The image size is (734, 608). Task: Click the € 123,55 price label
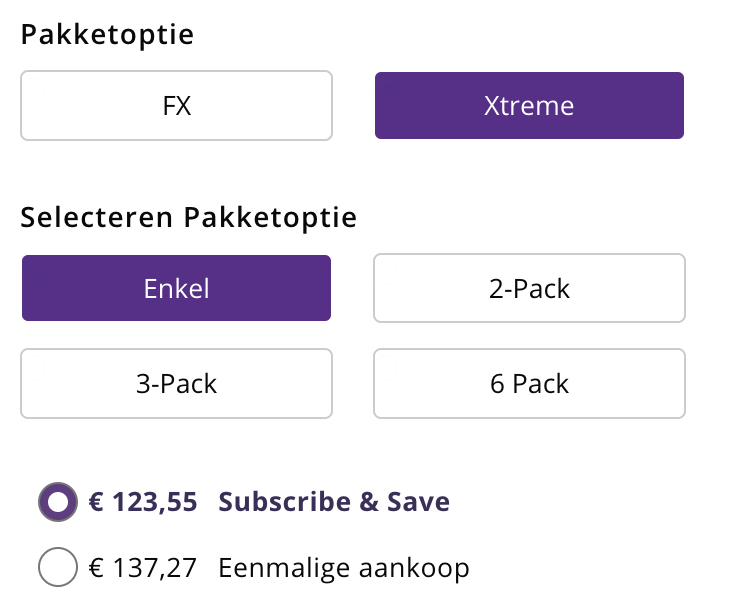tap(143, 502)
